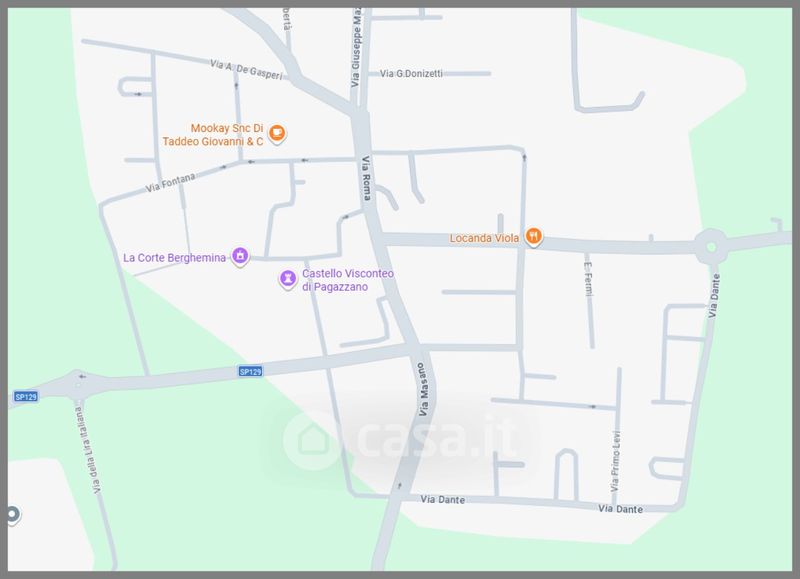Click Via G.Donizetti street name
The height and width of the screenshot is (579, 800).
[411, 74]
